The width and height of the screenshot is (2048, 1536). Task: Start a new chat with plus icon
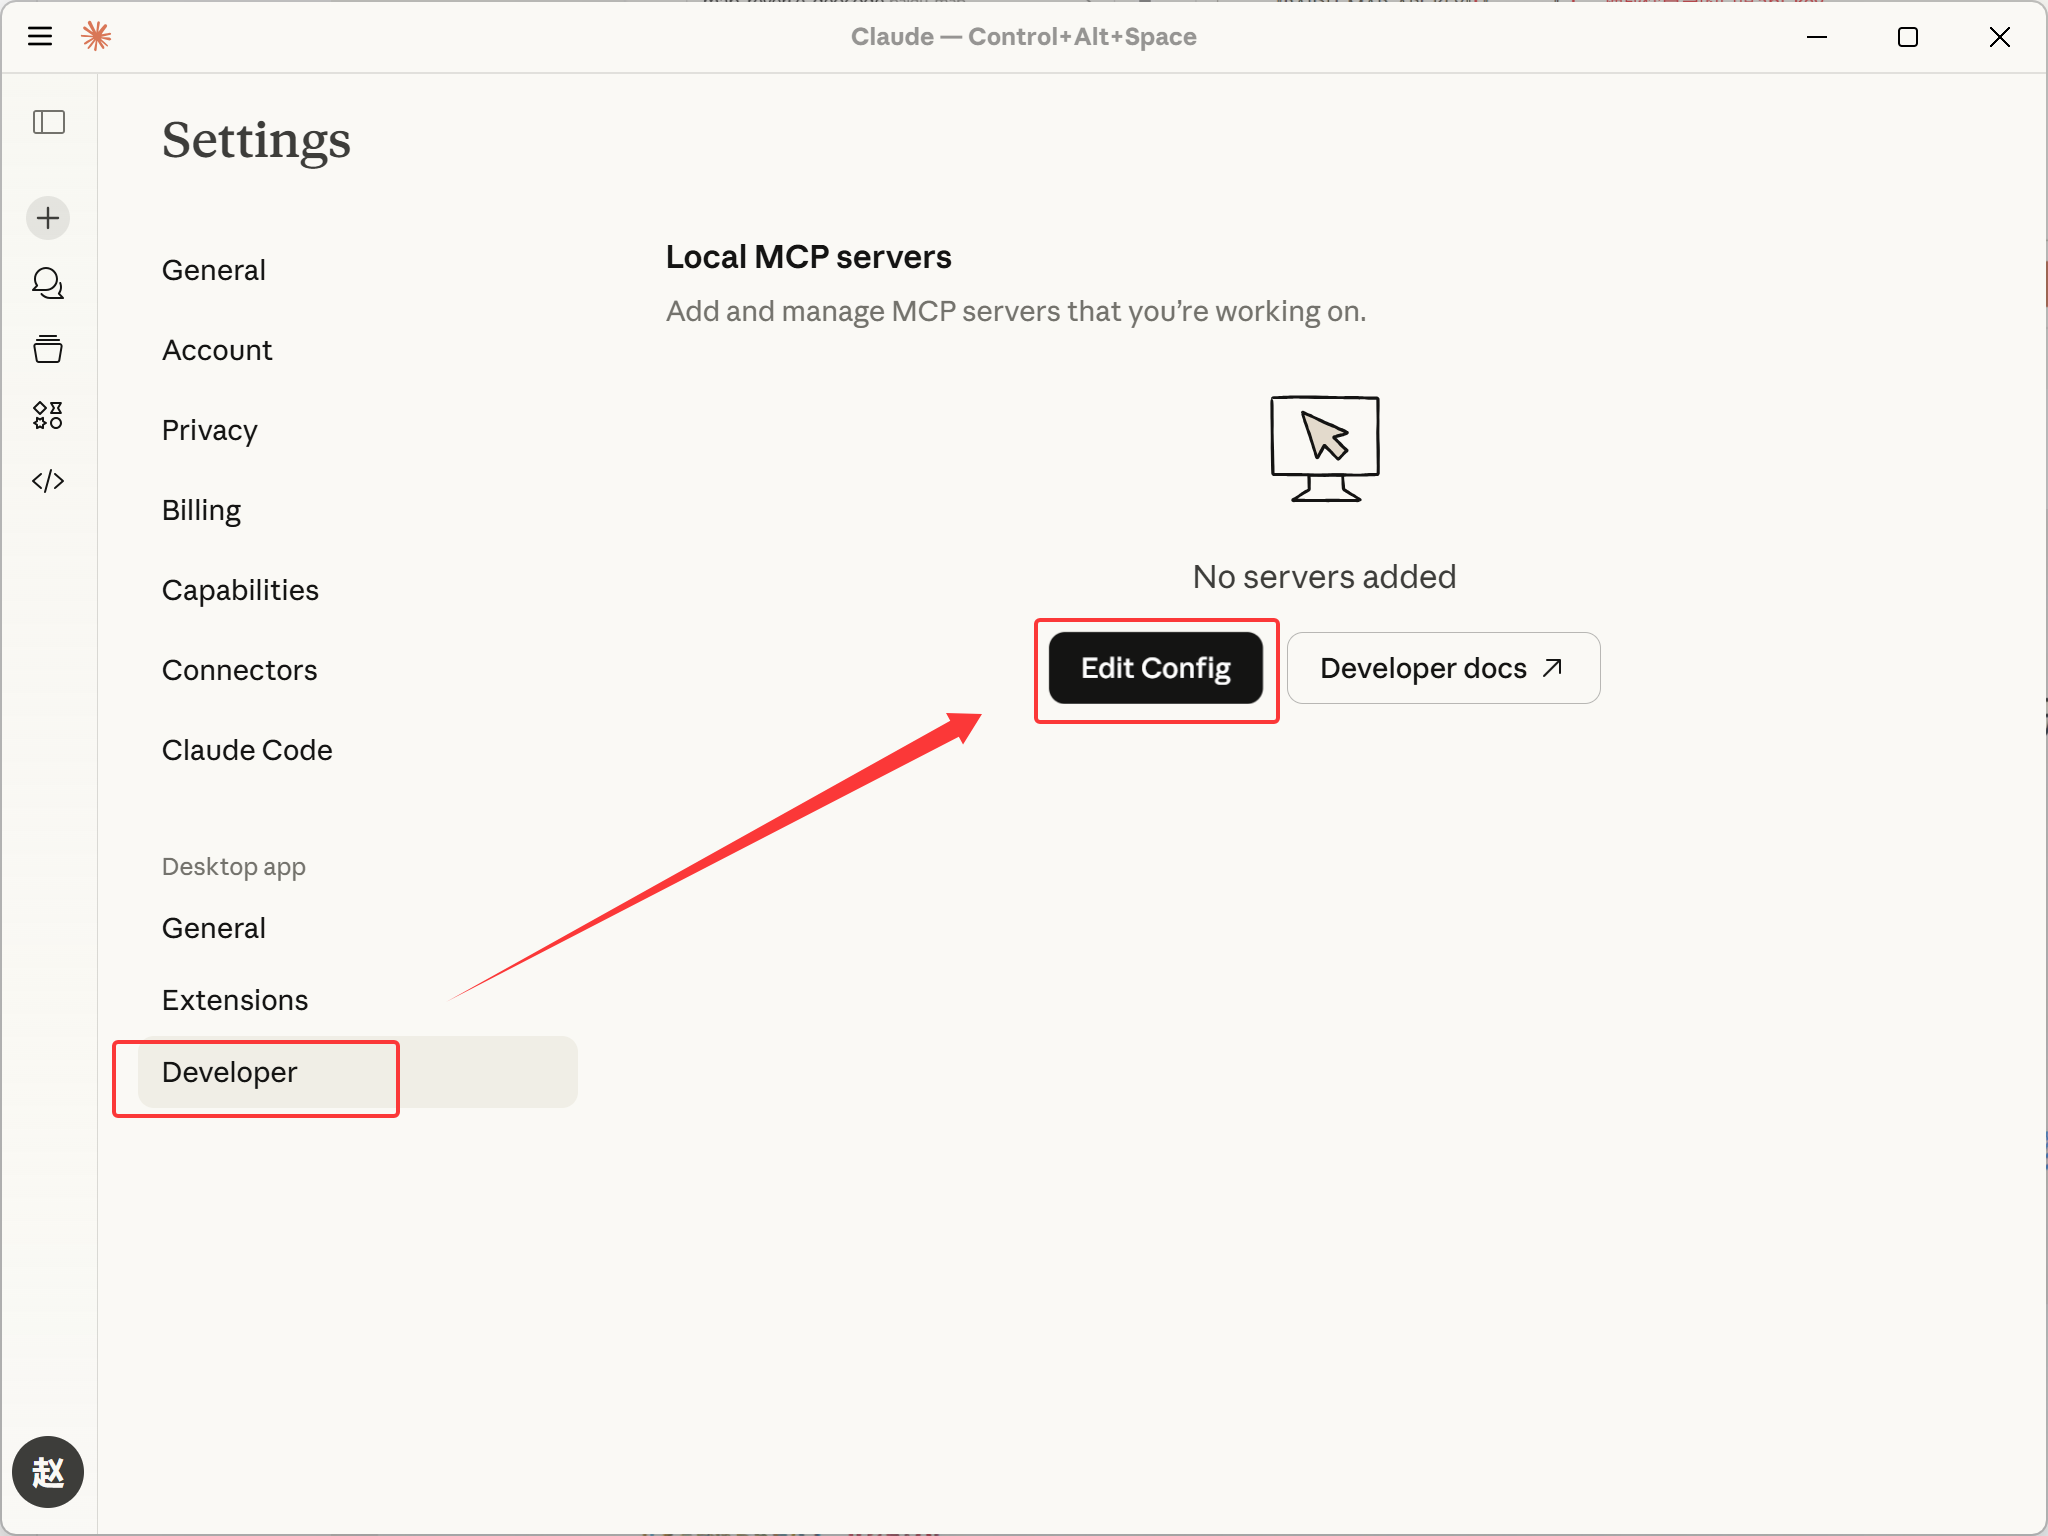pos(48,218)
